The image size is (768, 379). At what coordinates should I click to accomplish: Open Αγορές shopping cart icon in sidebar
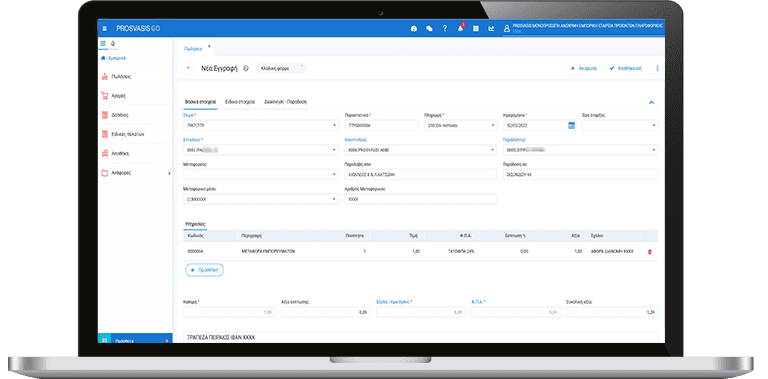[105, 96]
